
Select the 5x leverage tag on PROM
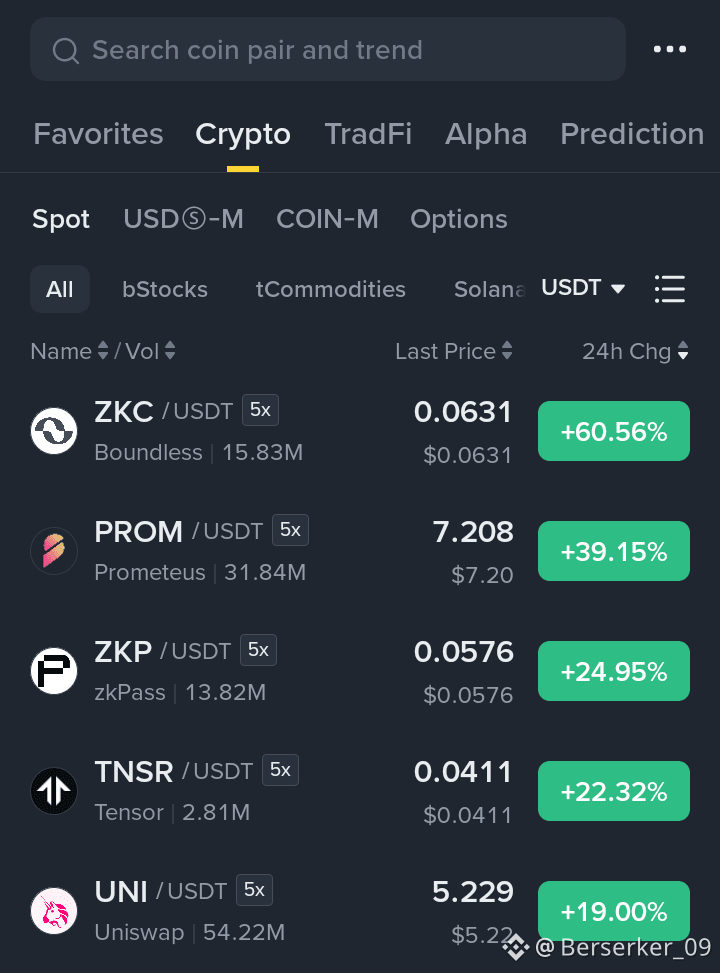(x=290, y=530)
